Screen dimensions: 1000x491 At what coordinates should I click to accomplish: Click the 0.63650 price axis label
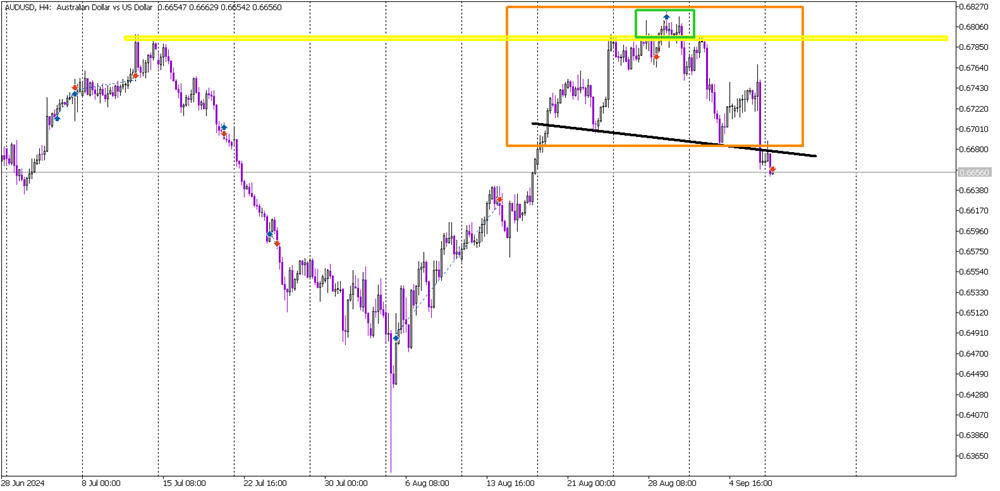tap(975, 456)
